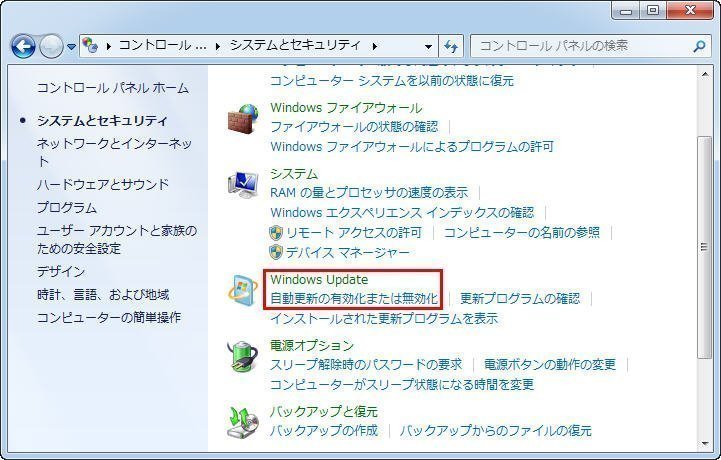Open デバイス マネージャー
The height and width of the screenshot is (460, 721).
(x=348, y=253)
